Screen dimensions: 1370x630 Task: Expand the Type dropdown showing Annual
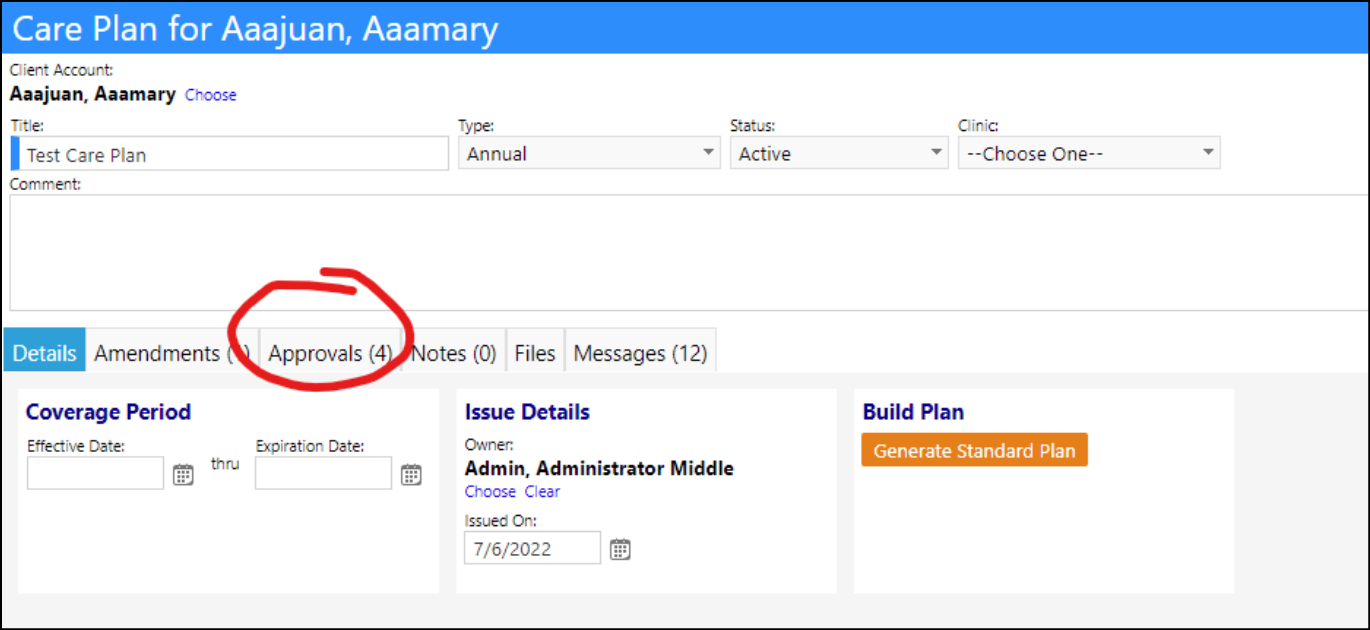point(589,154)
